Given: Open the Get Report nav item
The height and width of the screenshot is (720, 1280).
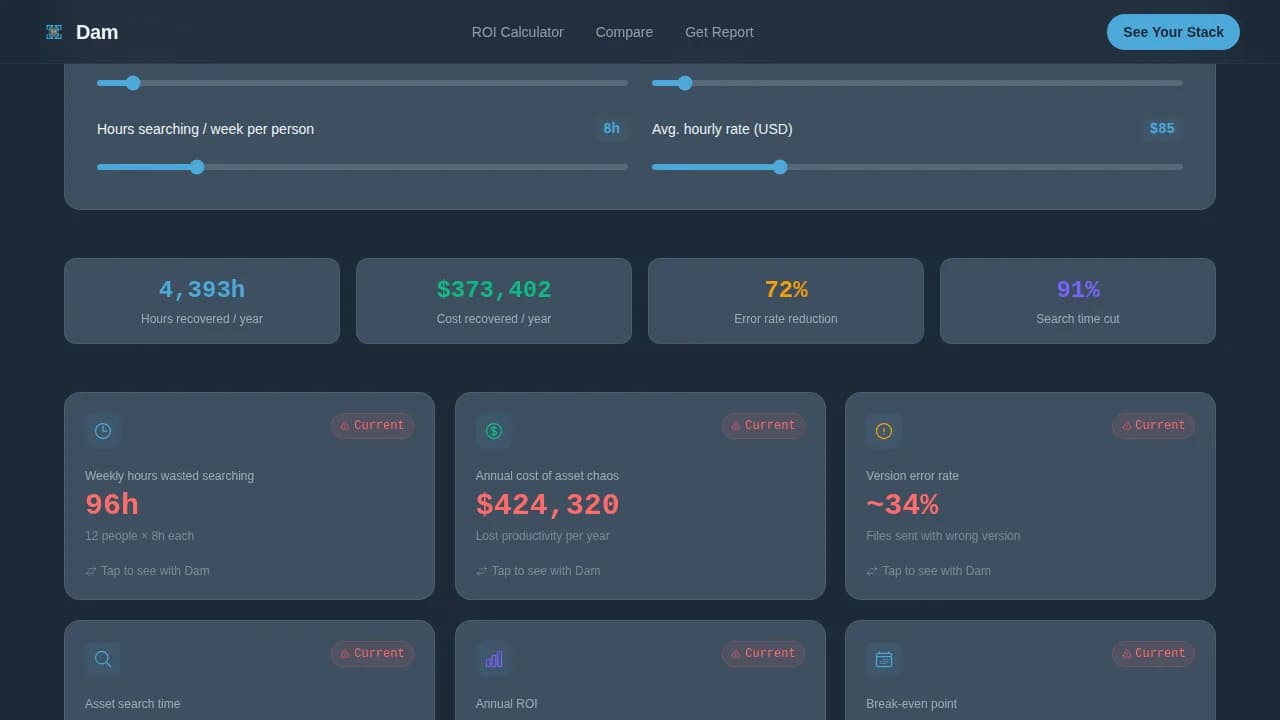Looking at the screenshot, I should pos(719,32).
